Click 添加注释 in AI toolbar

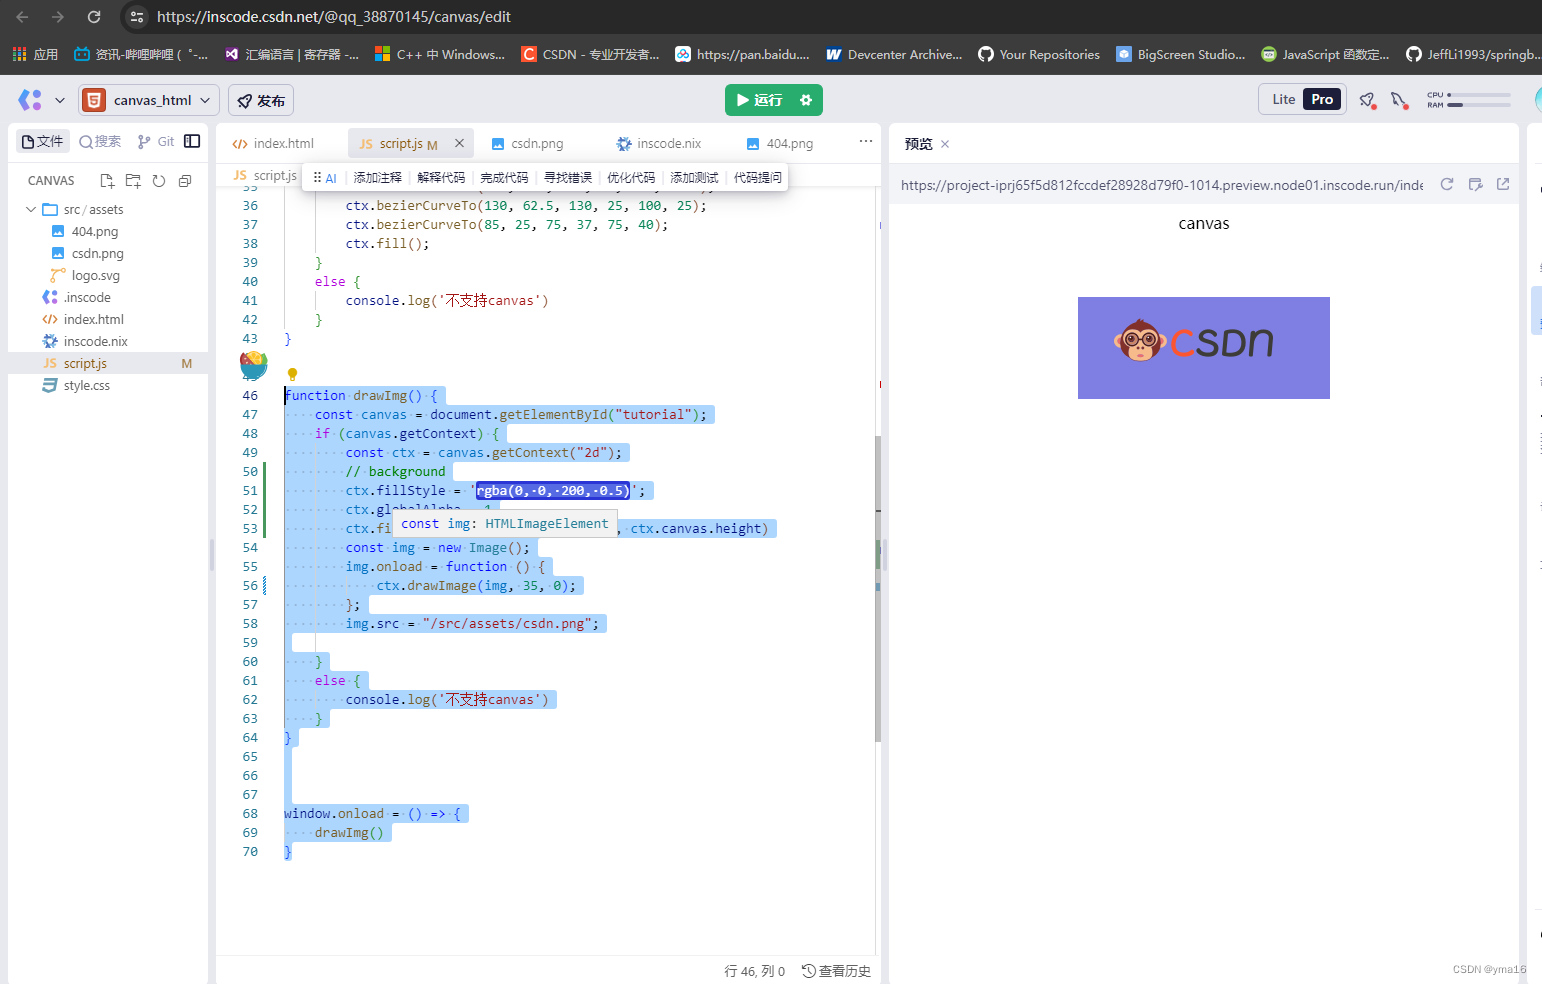pos(377,177)
